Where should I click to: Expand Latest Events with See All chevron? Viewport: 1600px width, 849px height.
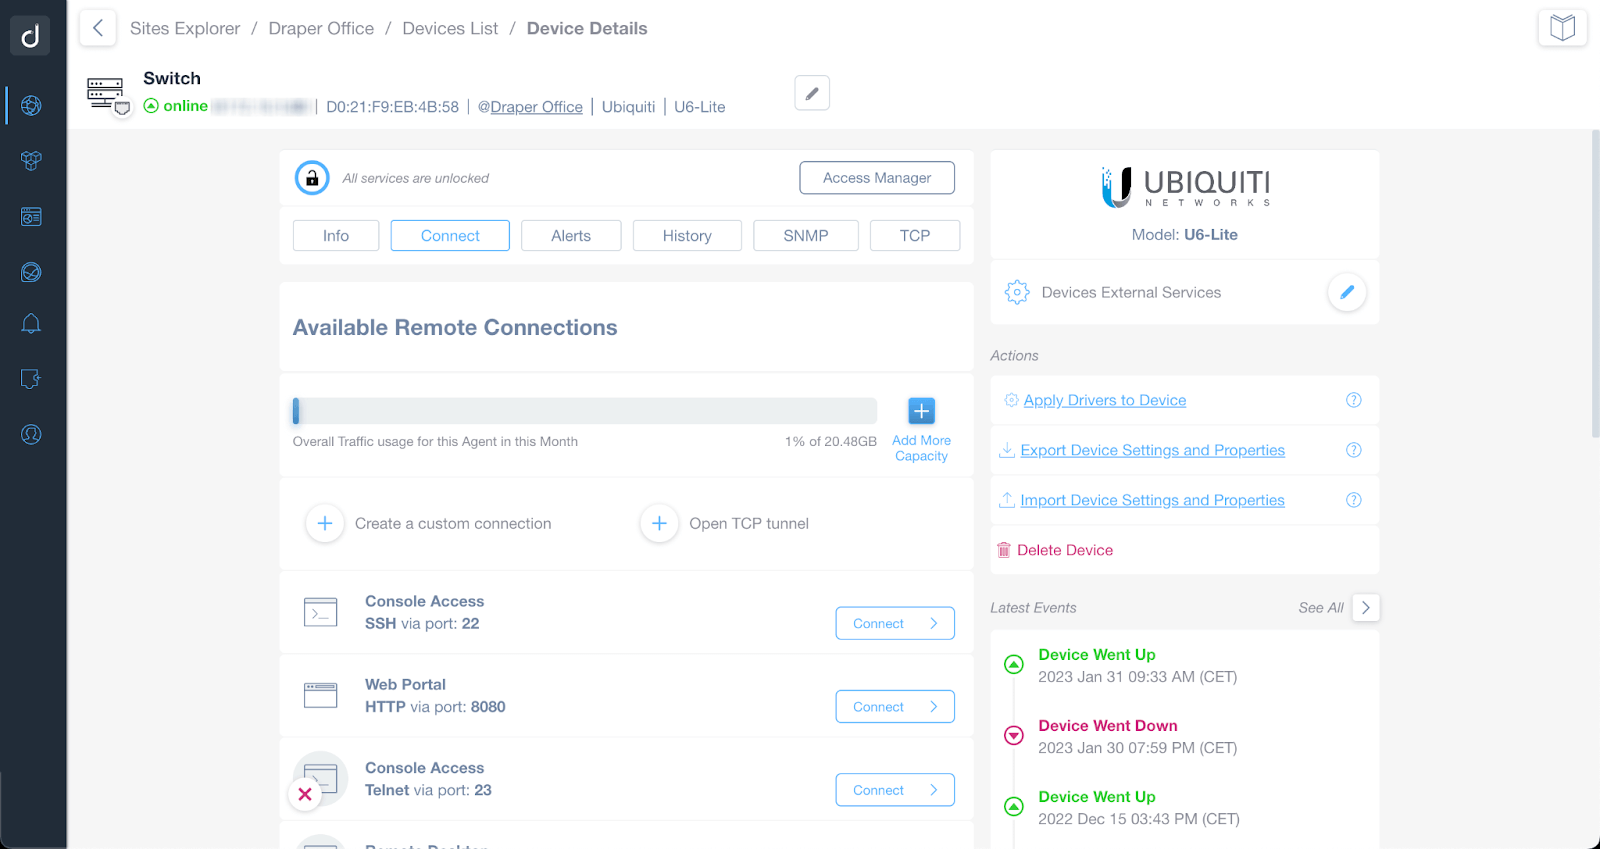coord(1366,607)
